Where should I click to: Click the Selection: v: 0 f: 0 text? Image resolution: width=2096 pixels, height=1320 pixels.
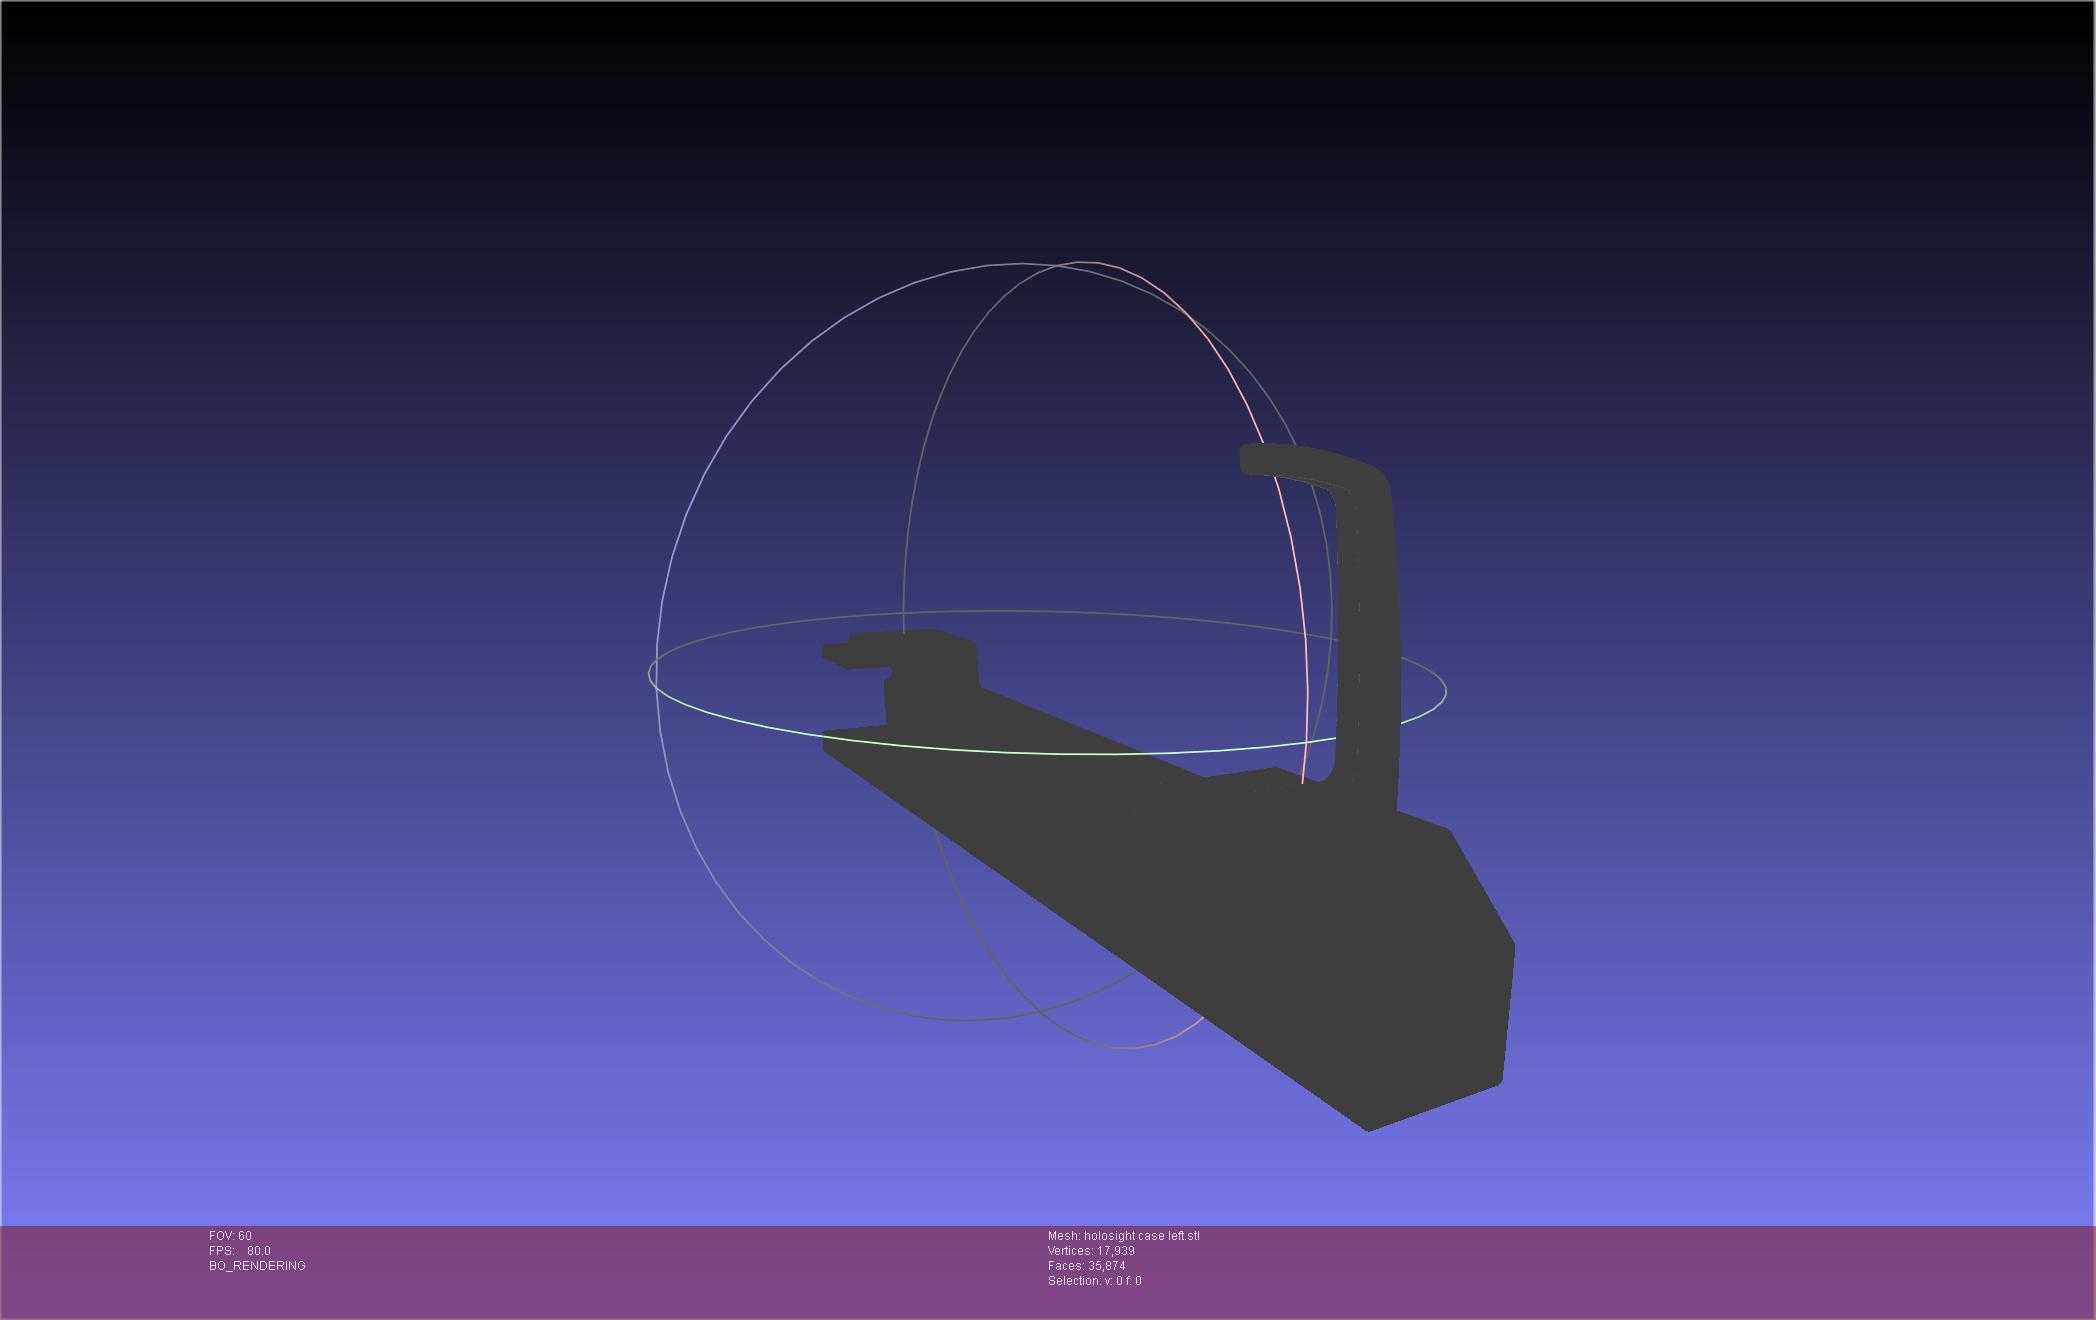pos(1094,1281)
